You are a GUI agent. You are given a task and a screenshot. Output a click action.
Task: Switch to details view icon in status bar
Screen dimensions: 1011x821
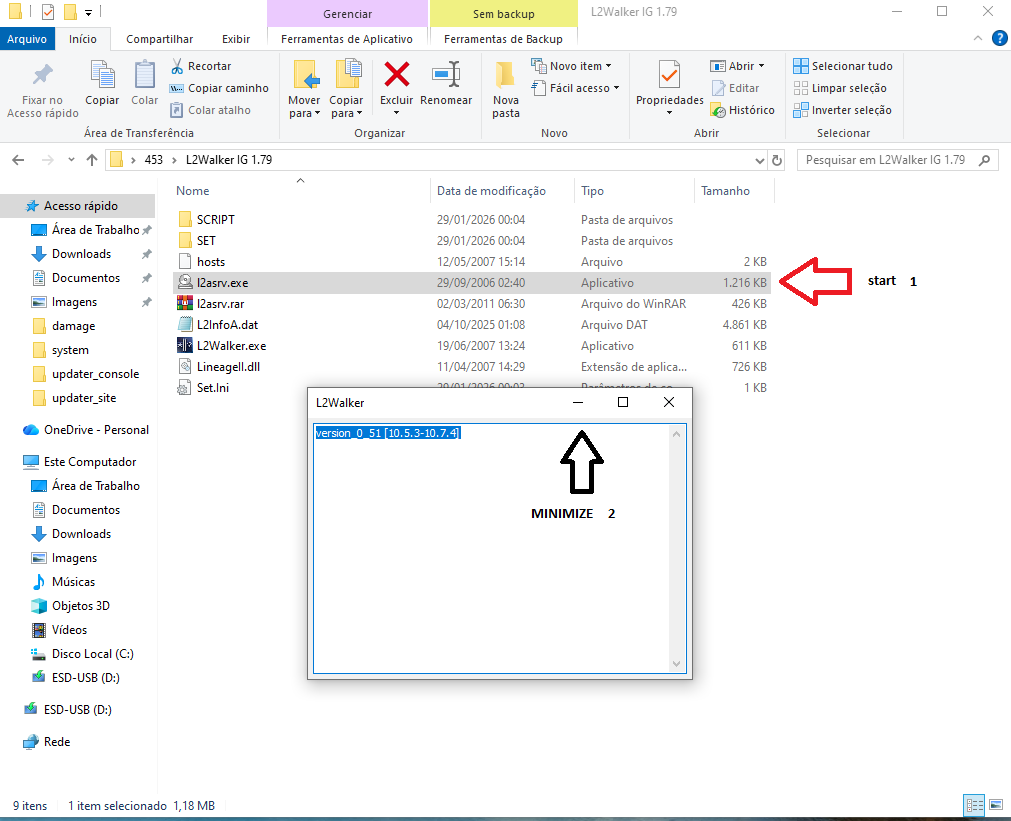pos(974,805)
